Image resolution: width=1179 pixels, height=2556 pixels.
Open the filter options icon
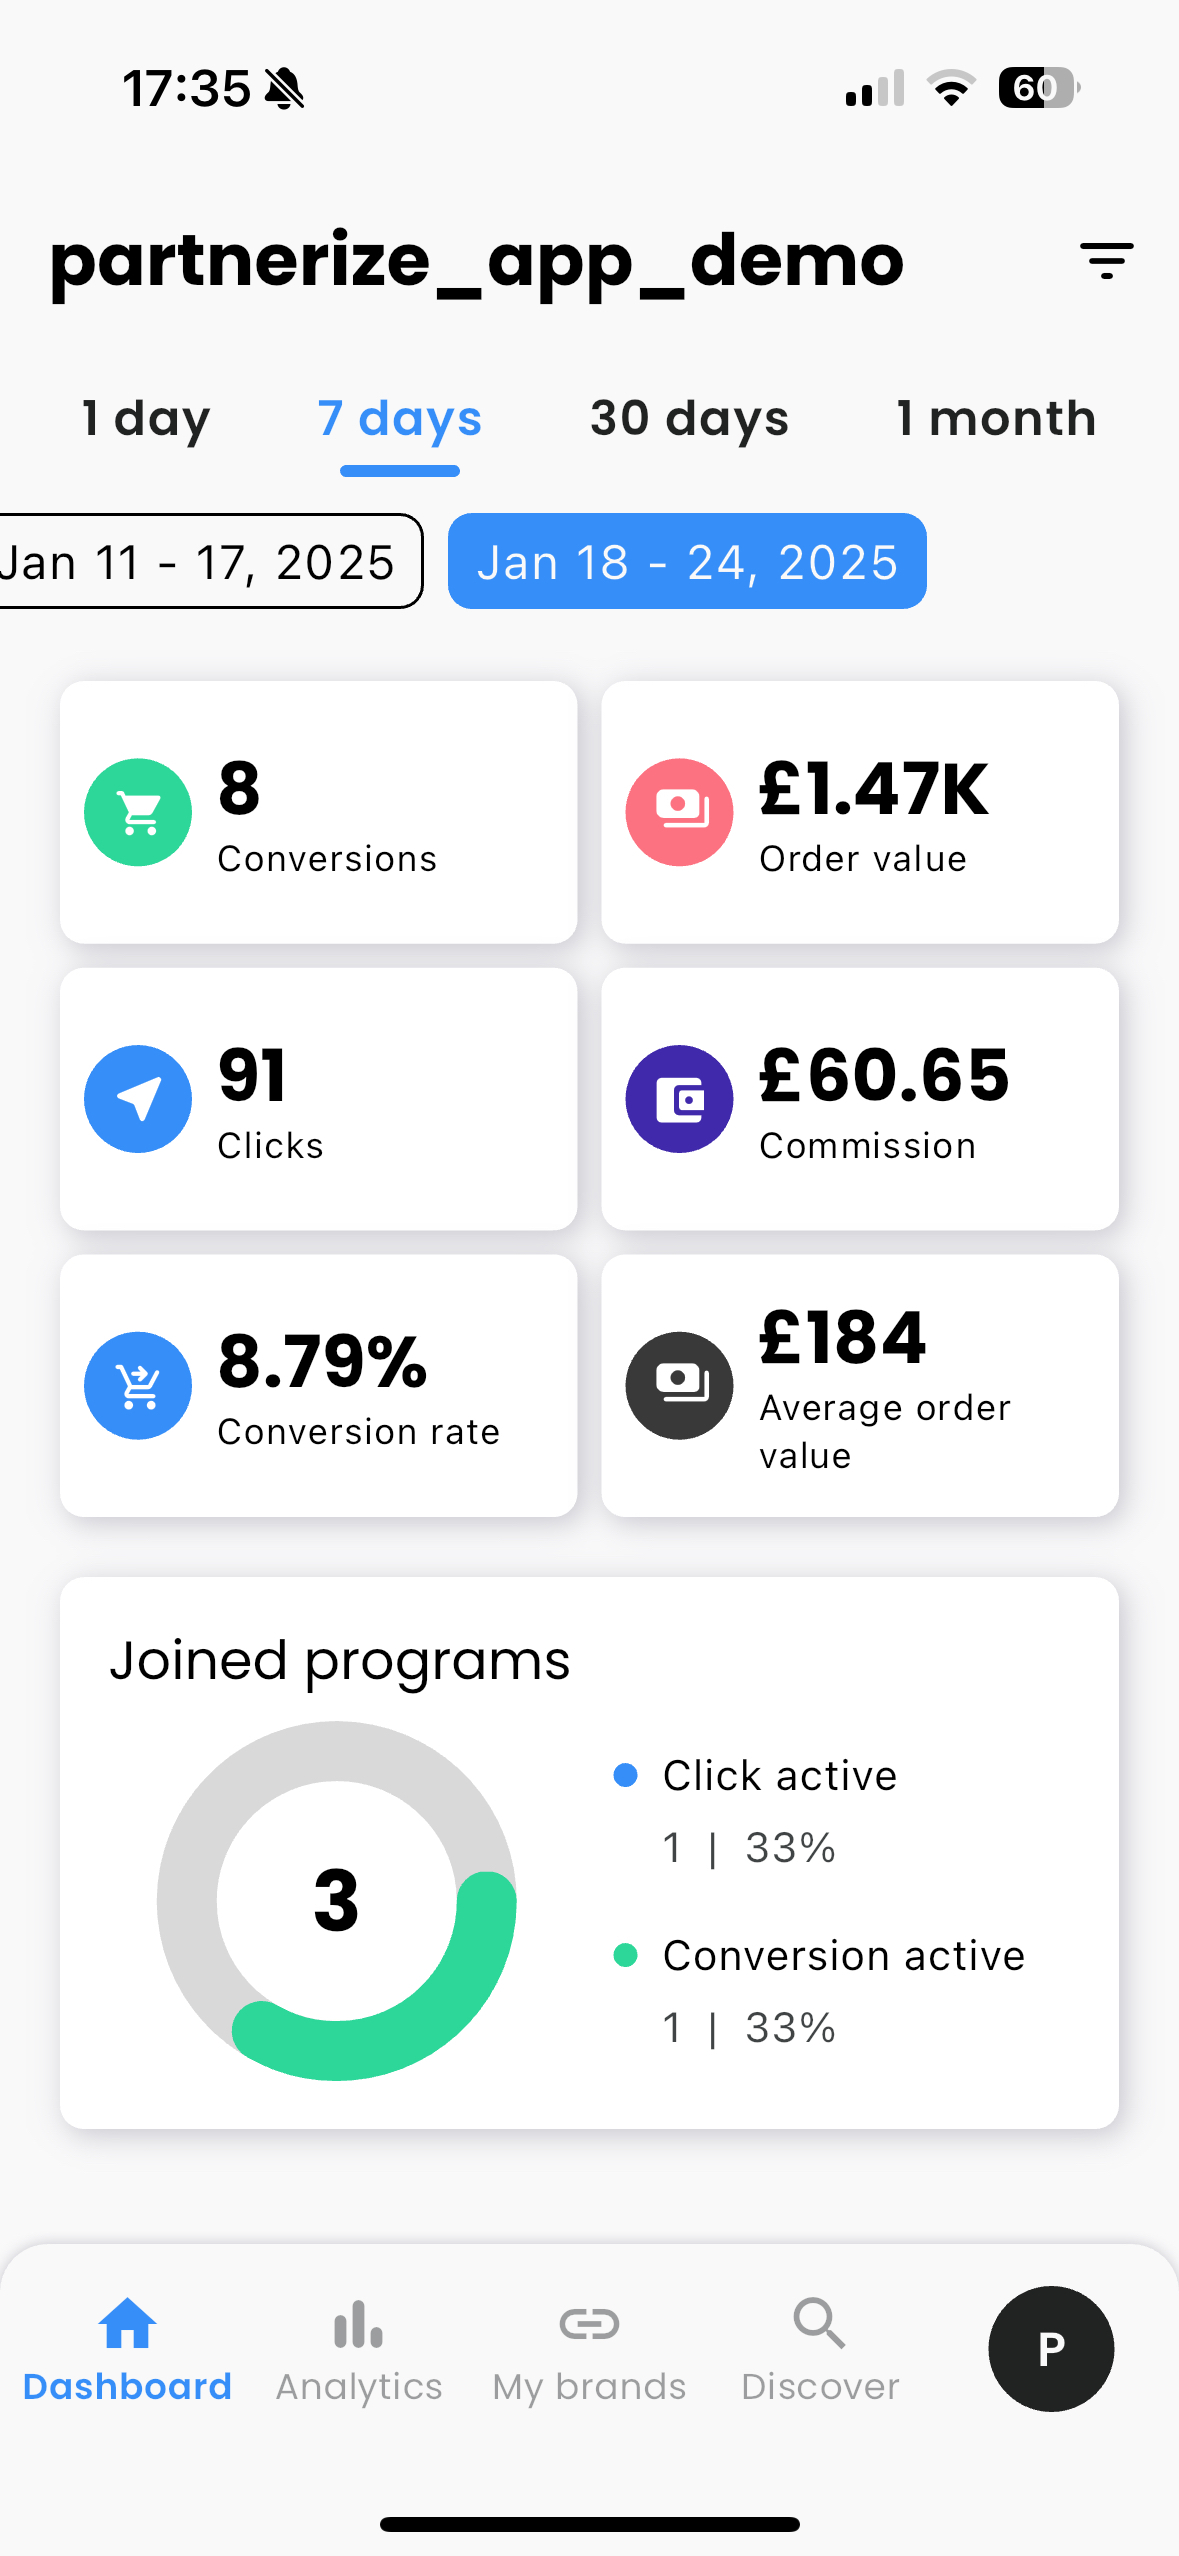click(1106, 261)
